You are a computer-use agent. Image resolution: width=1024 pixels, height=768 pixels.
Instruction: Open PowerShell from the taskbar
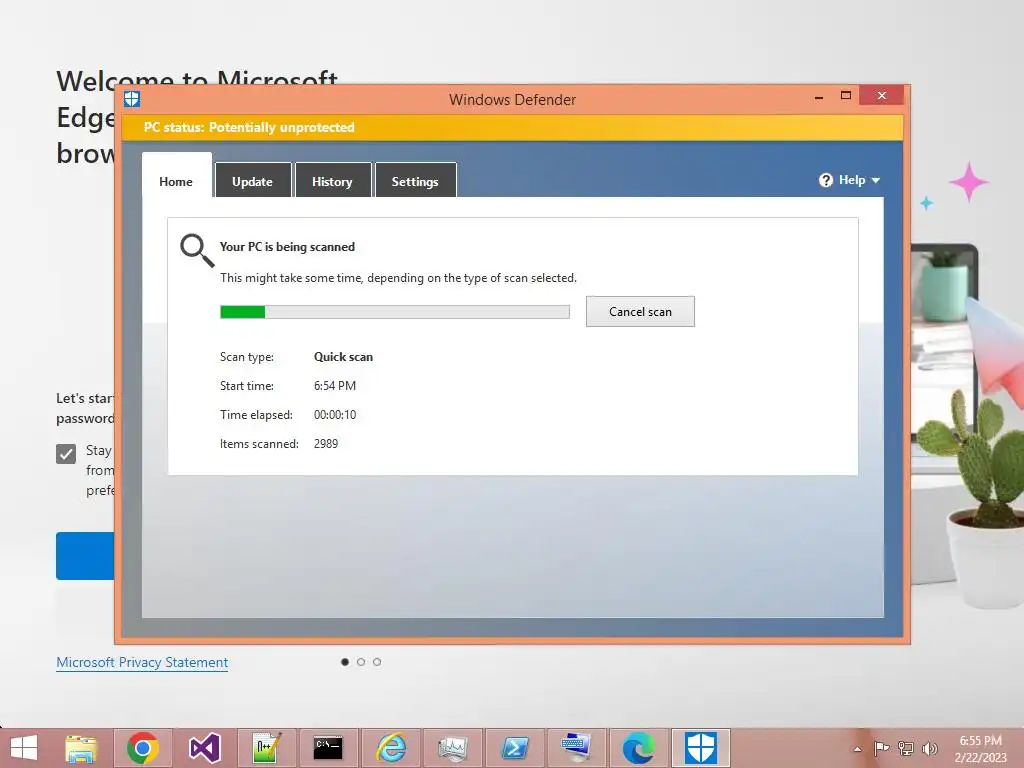tap(515, 748)
